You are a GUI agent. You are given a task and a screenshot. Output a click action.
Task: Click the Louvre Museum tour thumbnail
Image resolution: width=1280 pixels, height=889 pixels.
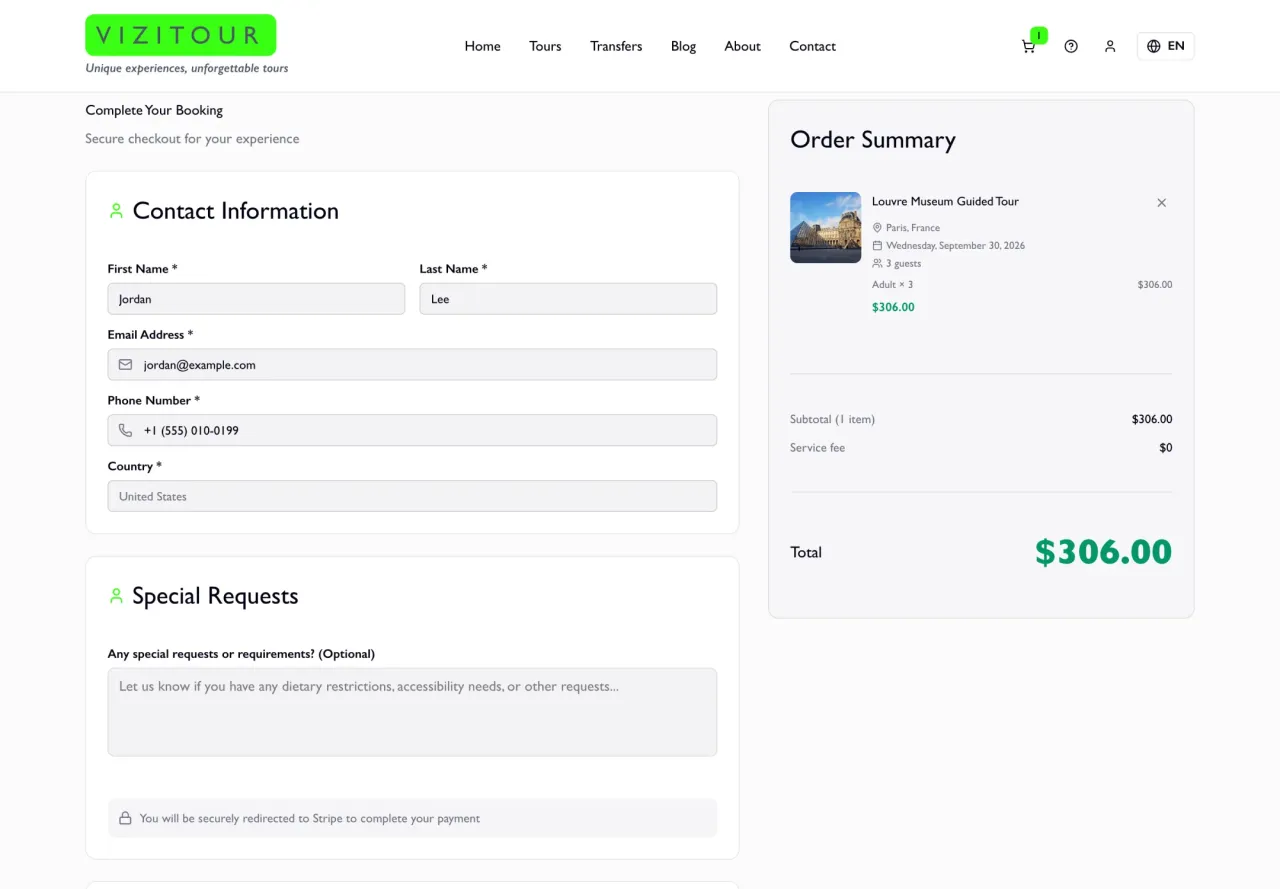[825, 228]
